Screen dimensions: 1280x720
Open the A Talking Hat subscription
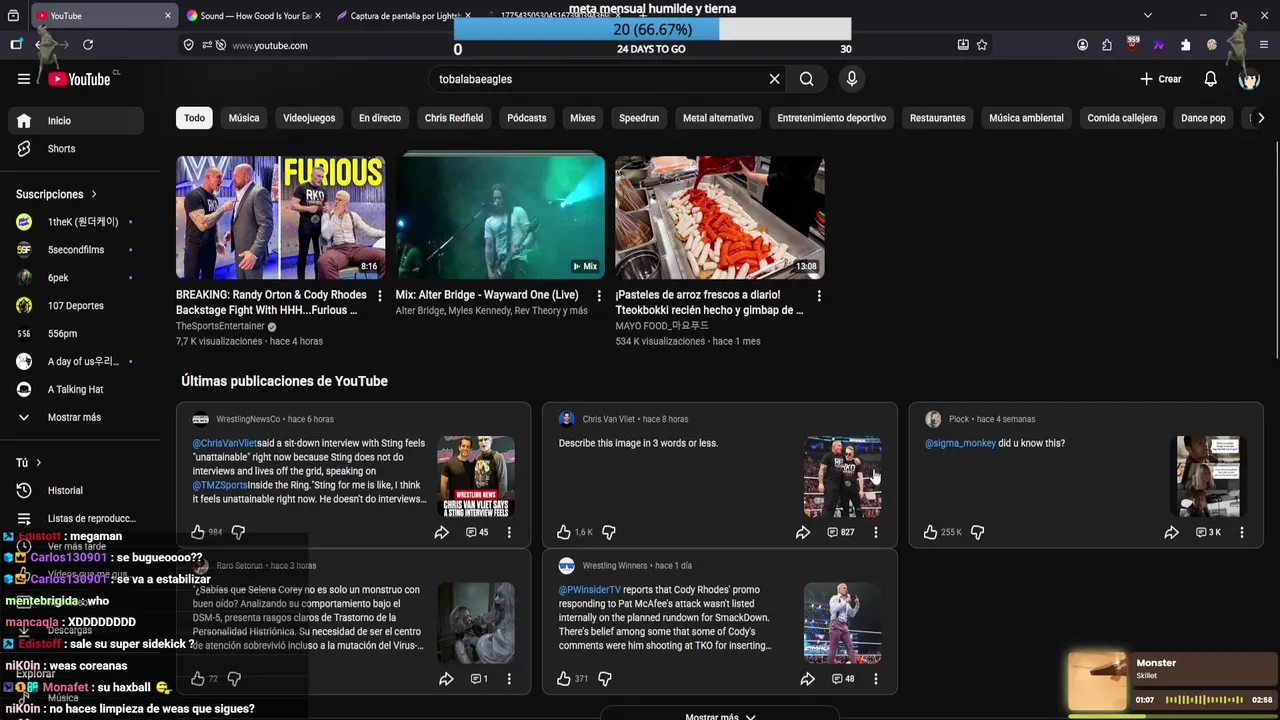click(x=76, y=389)
